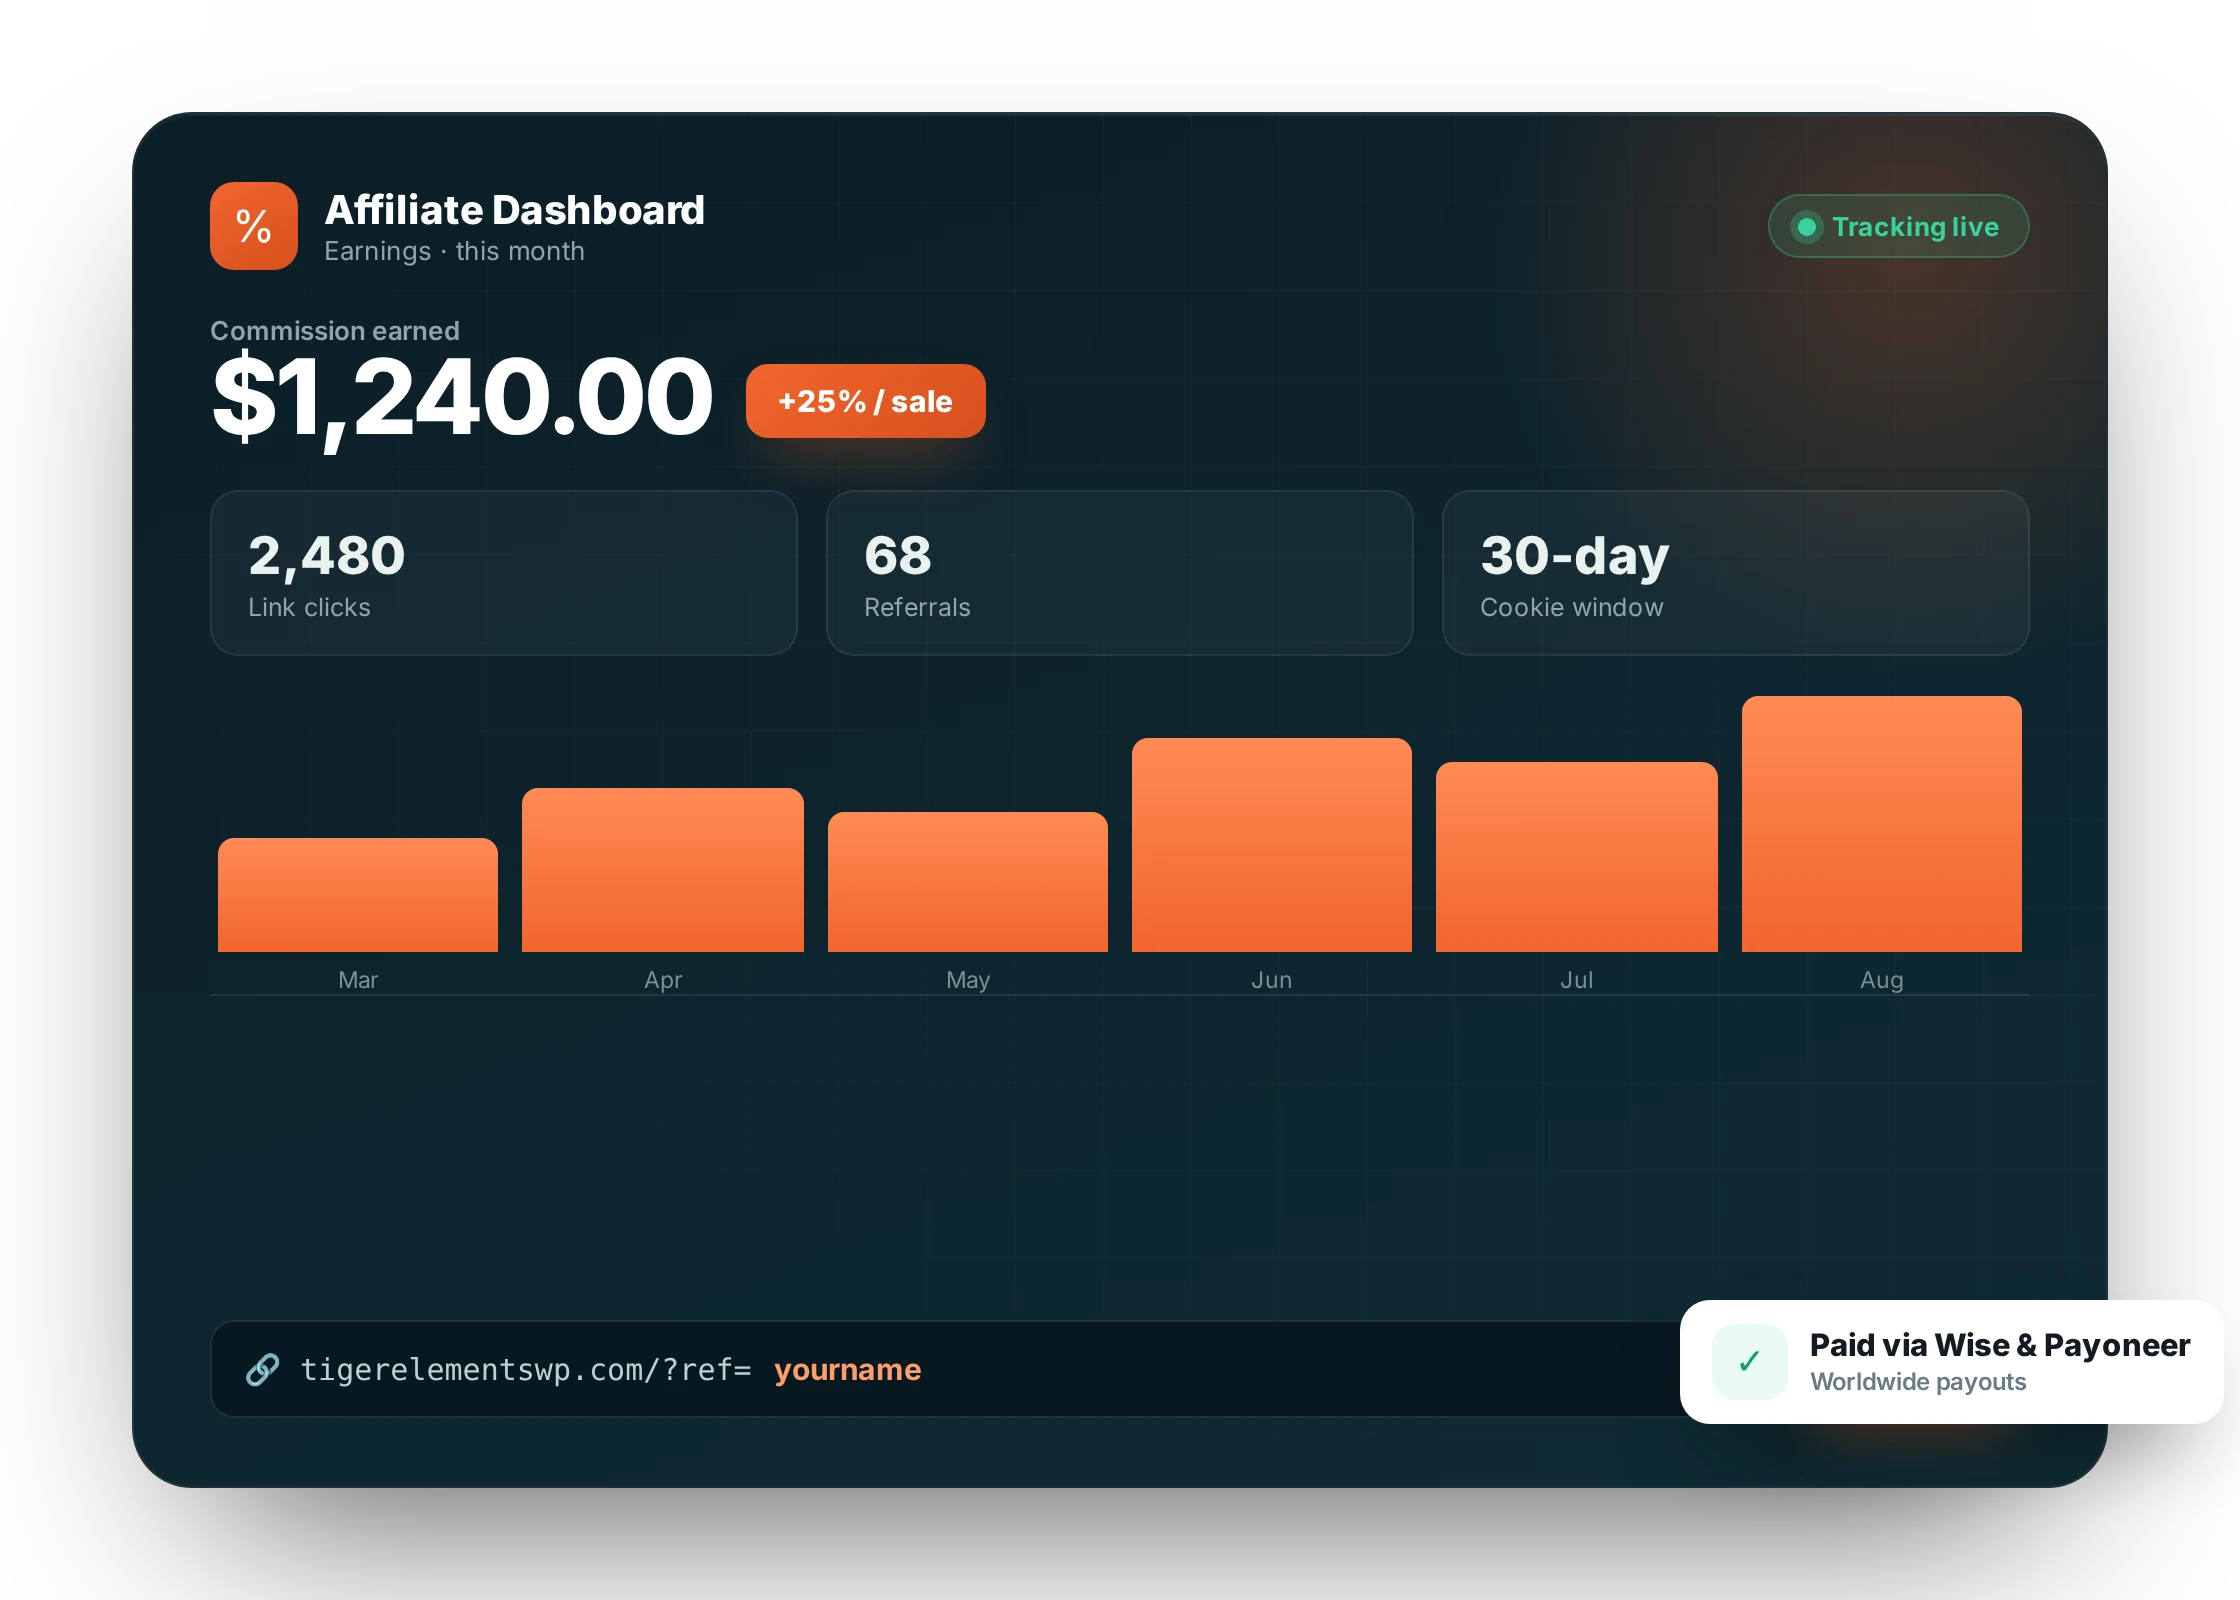Click the orange percent logo icon
Screen dimensions: 2240x1600
254,226
